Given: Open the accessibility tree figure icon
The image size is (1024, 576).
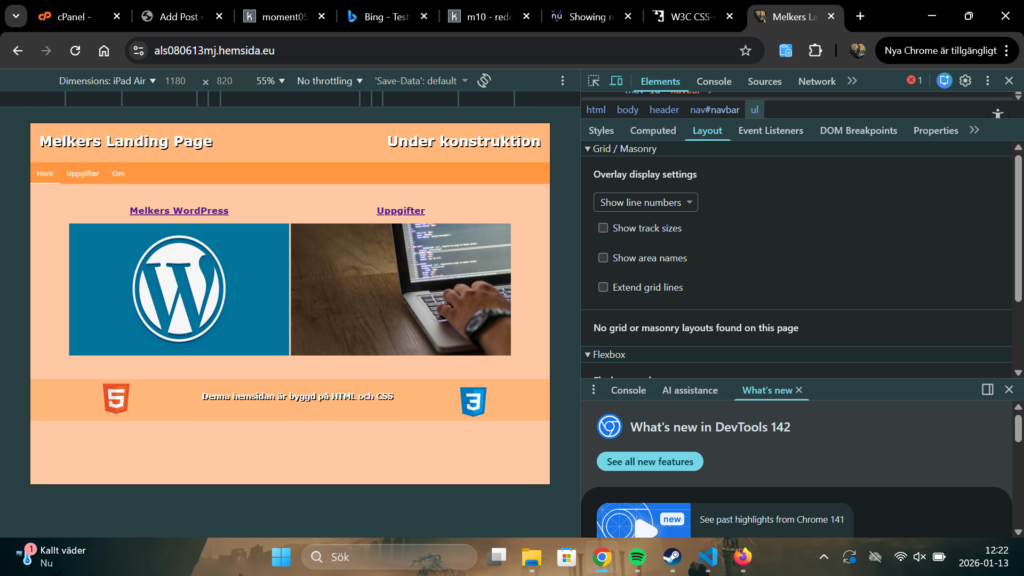Looking at the screenshot, I should [997, 114].
